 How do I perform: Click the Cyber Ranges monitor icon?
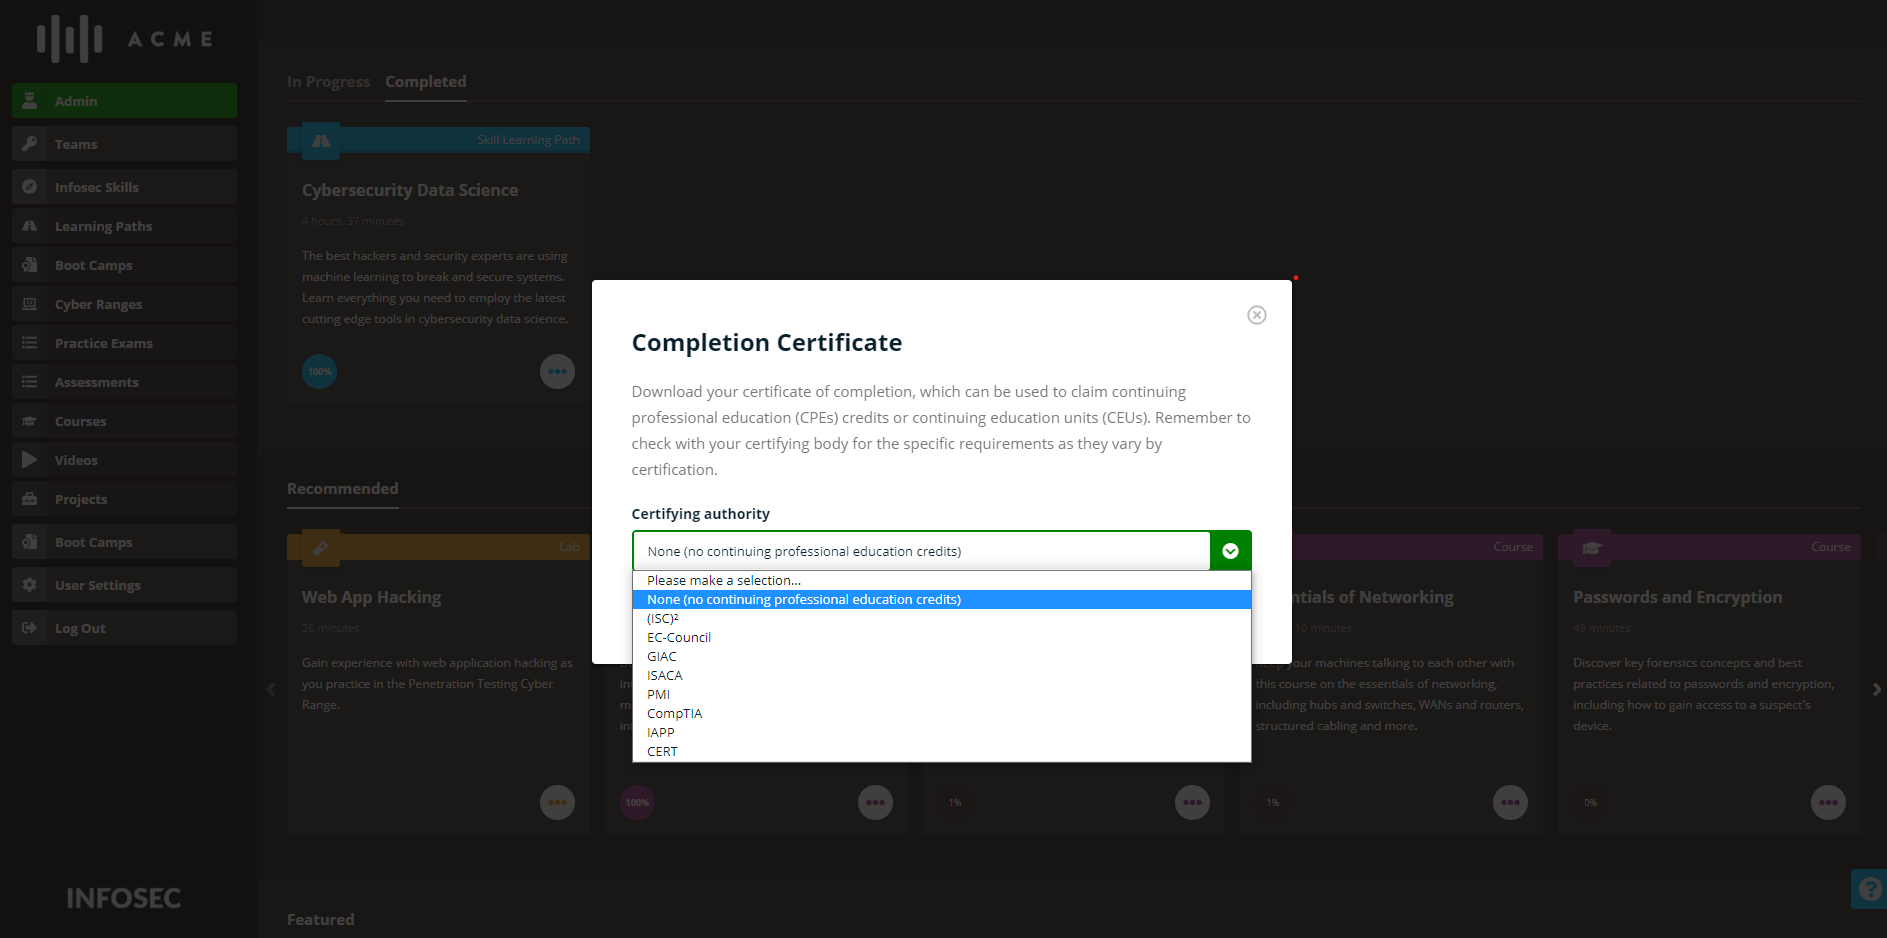click(30, 304)
